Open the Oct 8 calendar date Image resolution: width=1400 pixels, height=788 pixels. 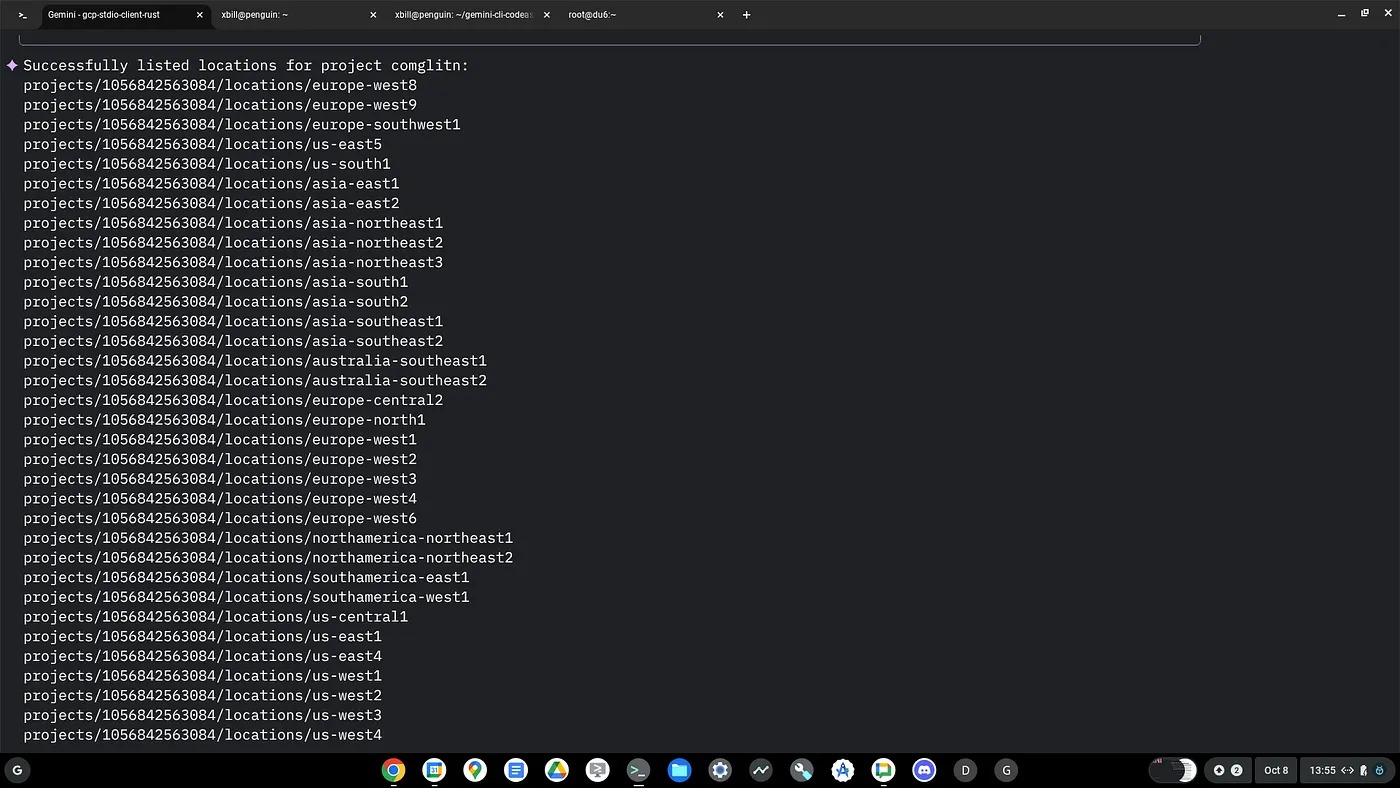tap(1276, 770)
